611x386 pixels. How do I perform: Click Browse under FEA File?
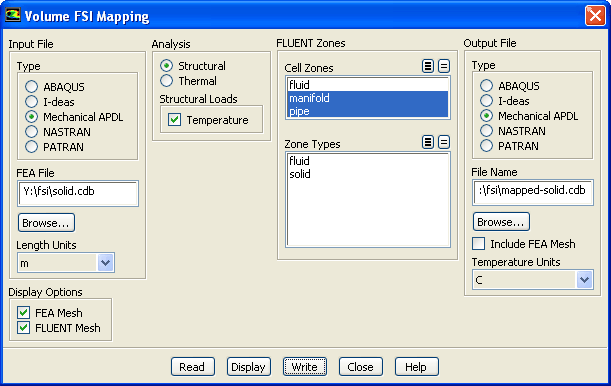46,223
